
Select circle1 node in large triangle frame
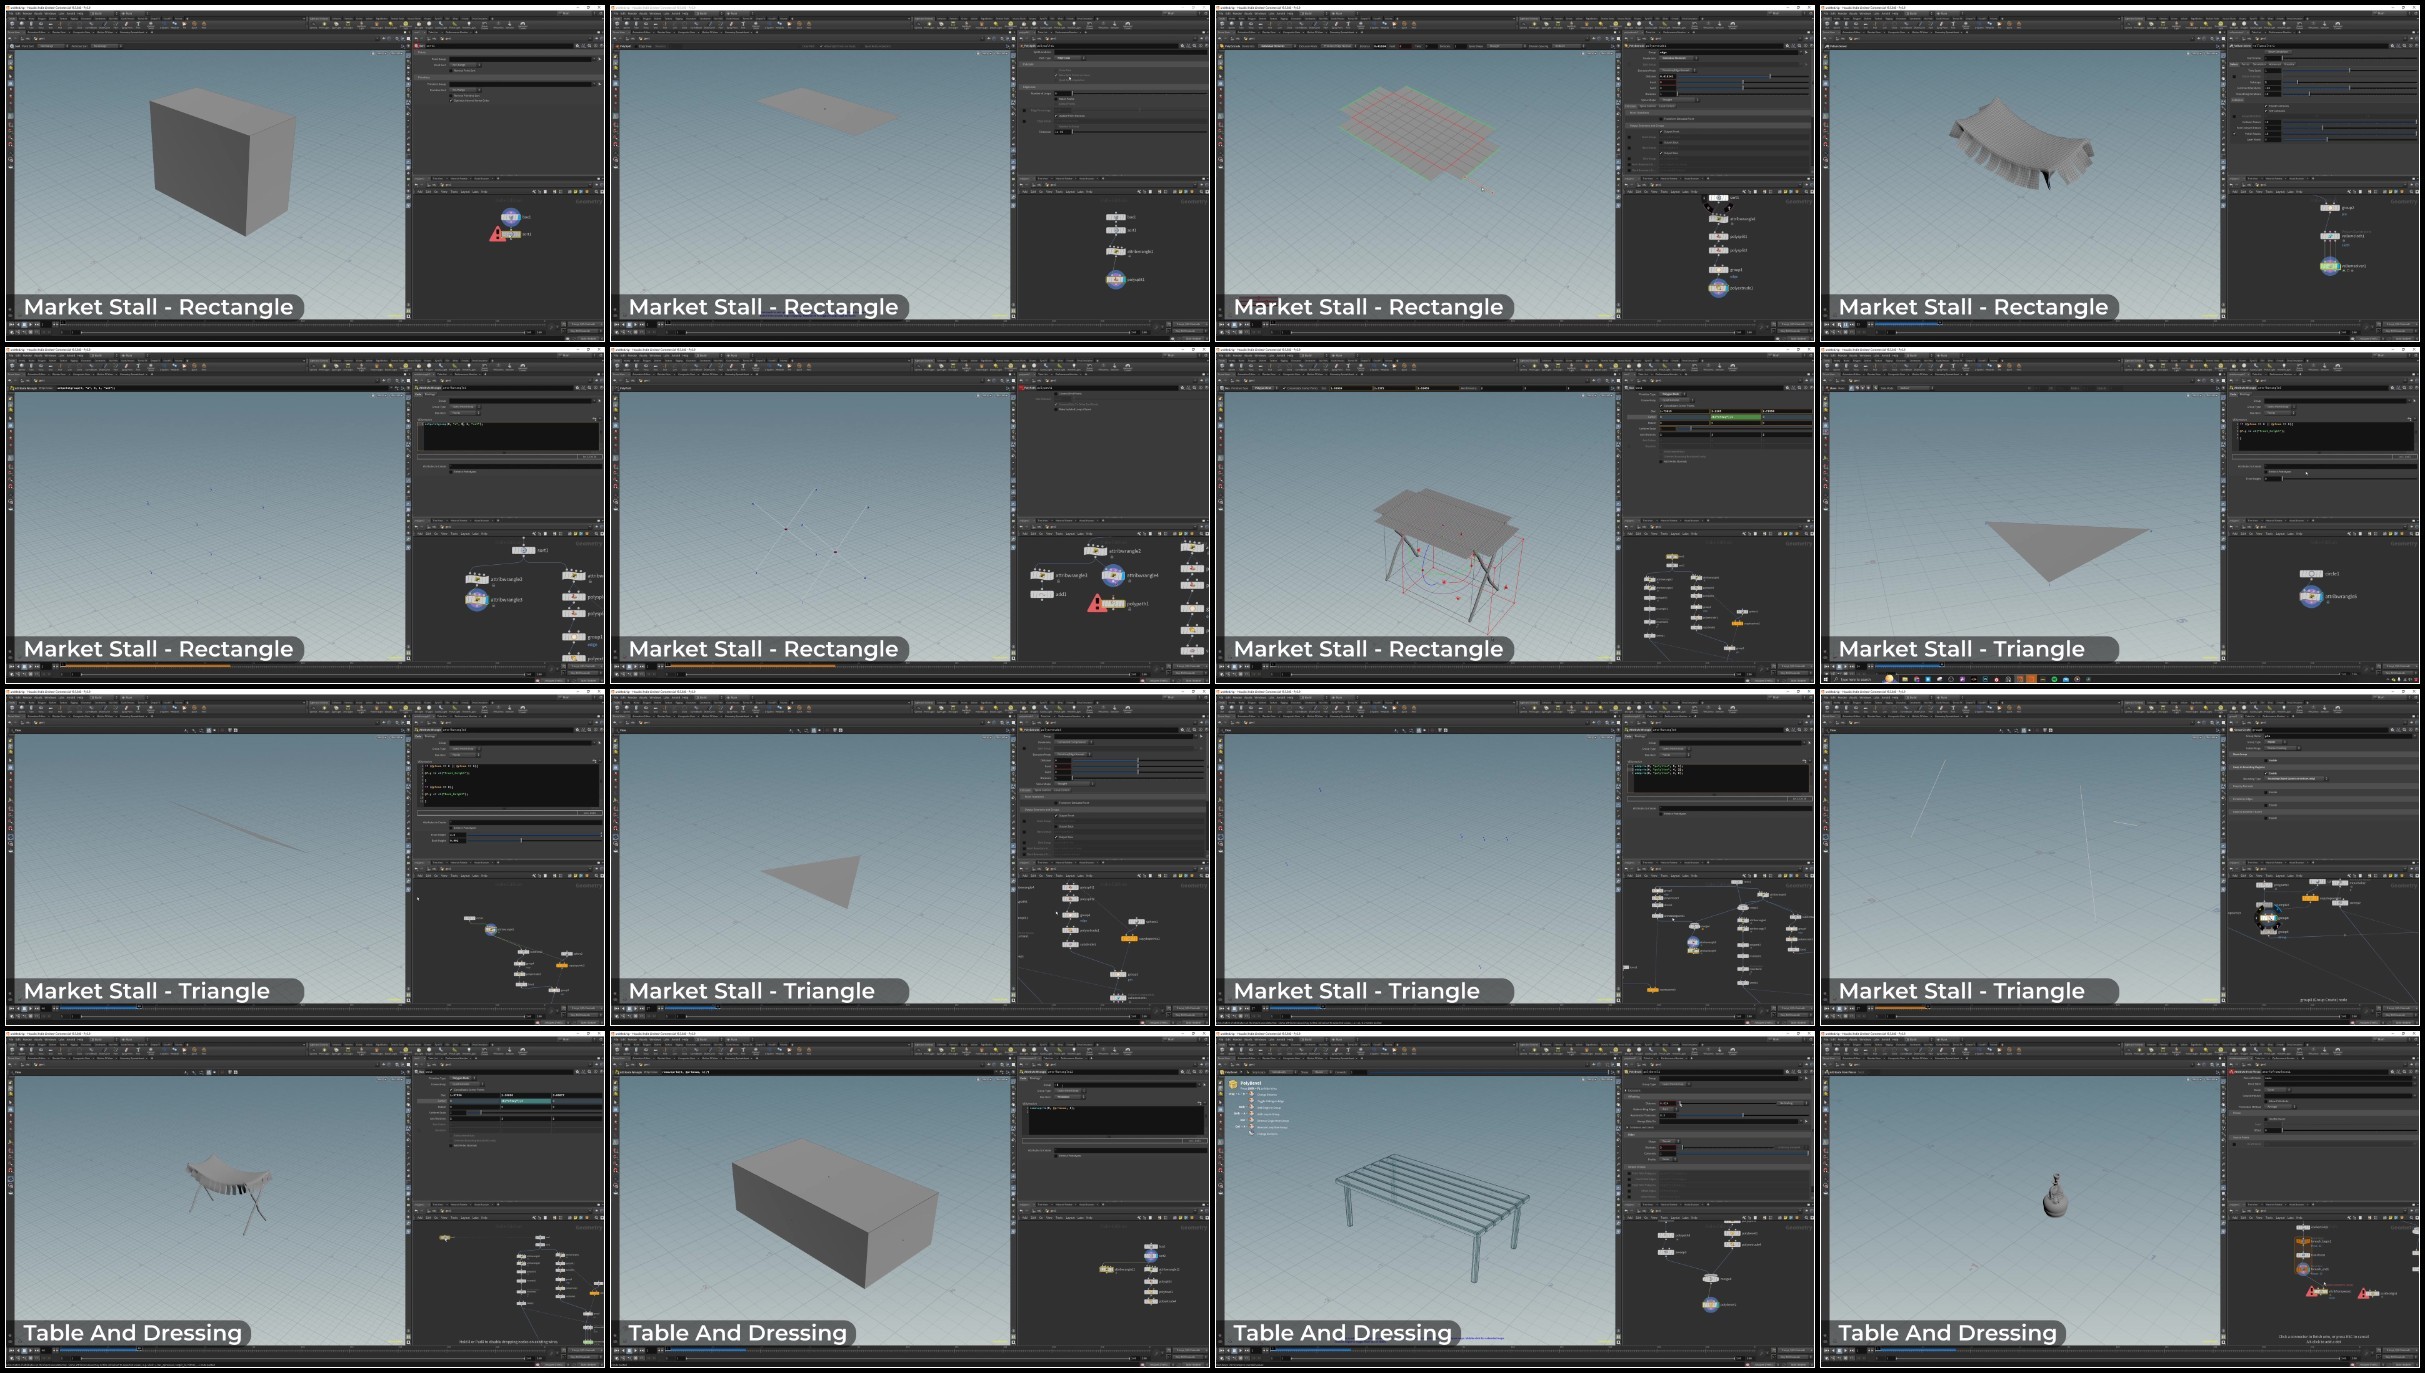2311,574
